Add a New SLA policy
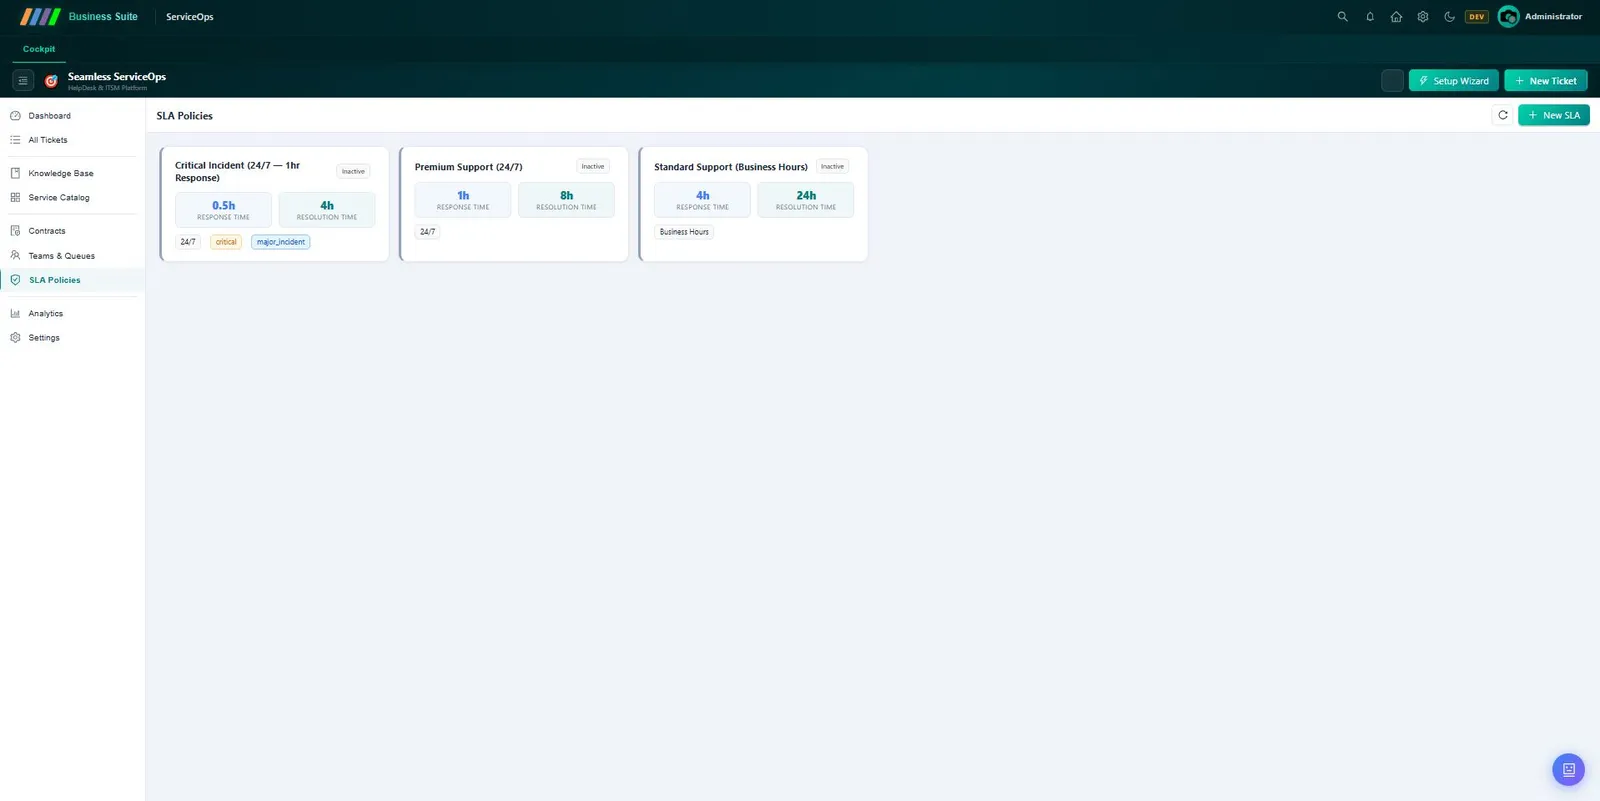Screen dimensions: 1600x801 pyautogui.click(x=1553, y=115)
